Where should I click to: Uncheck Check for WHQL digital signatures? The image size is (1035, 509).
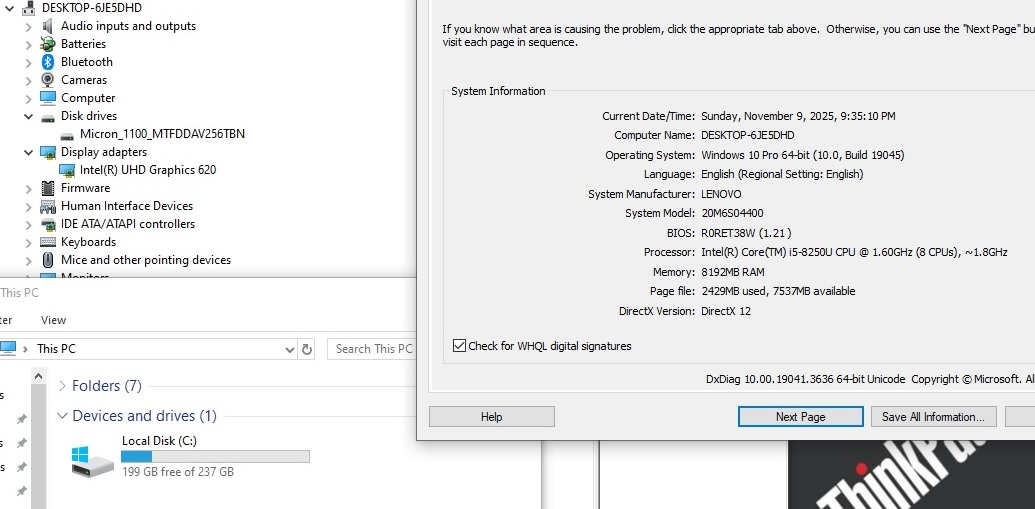460,346
